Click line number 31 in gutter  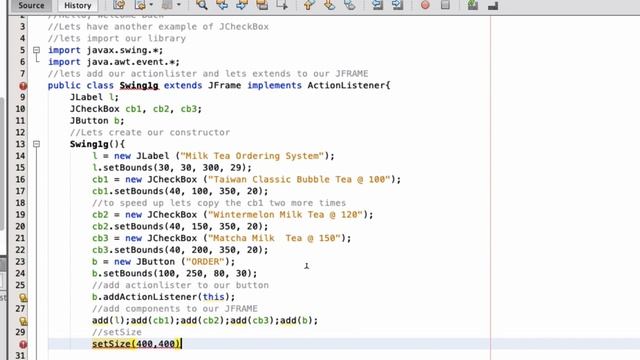20,356
